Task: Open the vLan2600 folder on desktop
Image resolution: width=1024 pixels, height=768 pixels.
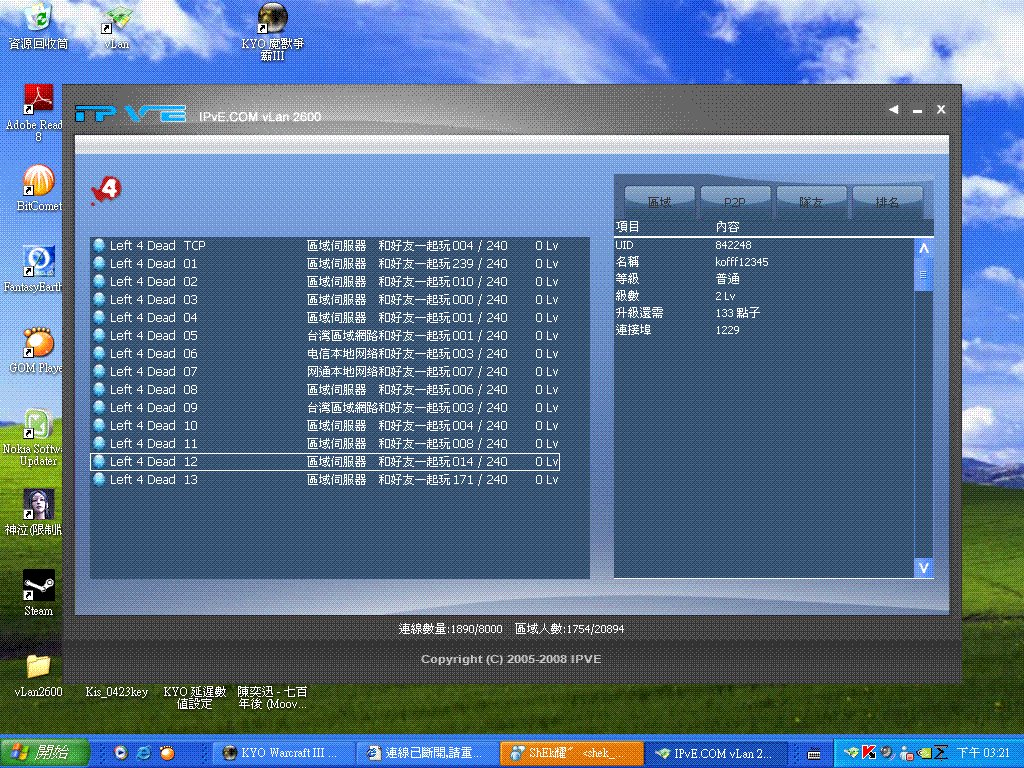Action: 38,666
